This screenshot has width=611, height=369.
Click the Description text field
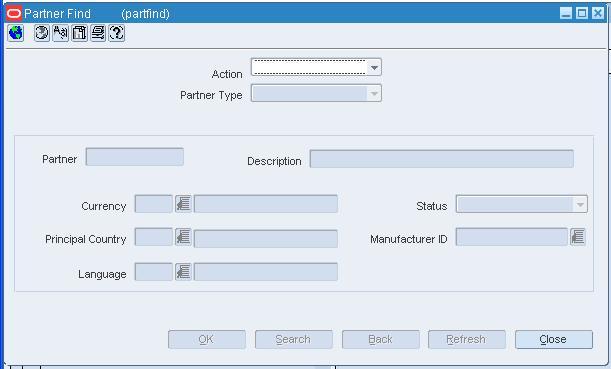coord(441,159)
